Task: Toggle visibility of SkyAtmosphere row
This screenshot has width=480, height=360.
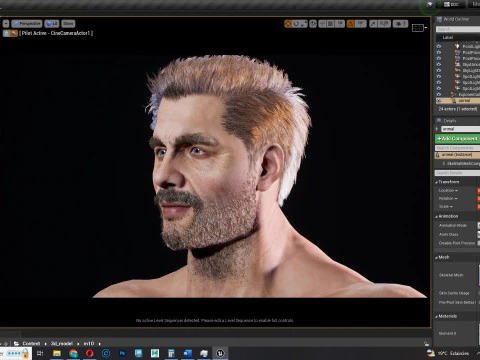Action: 439,64
